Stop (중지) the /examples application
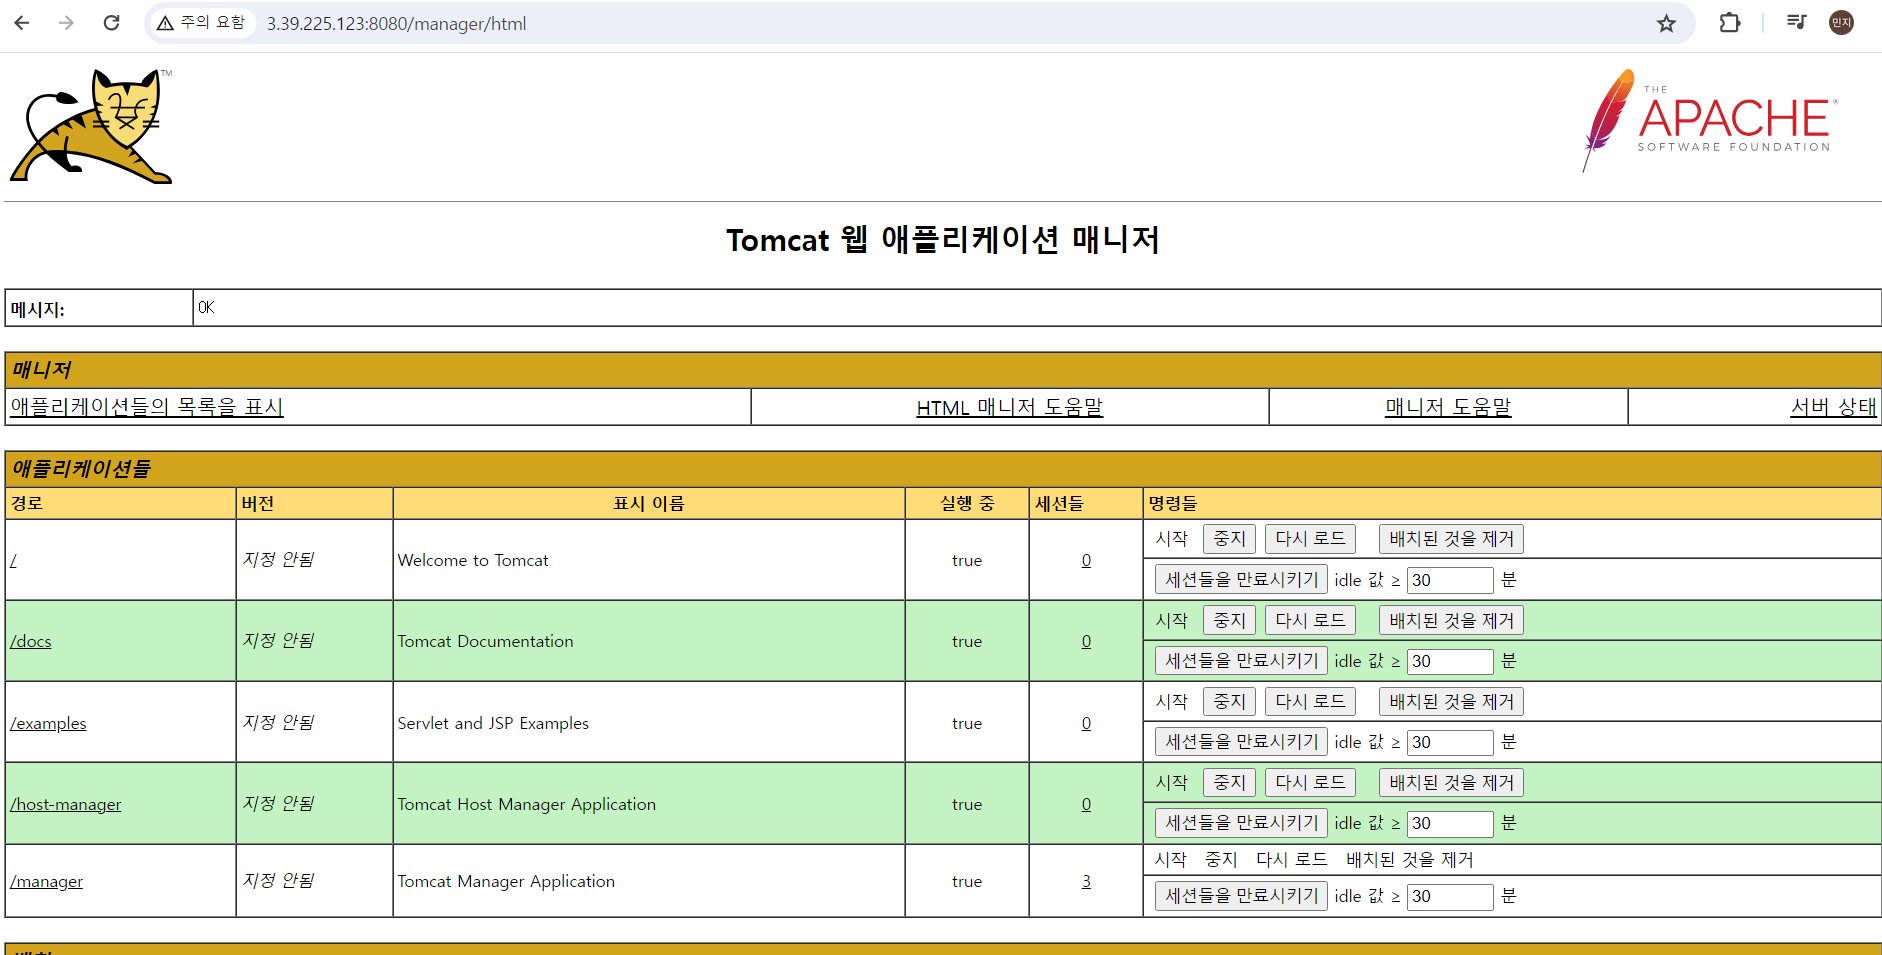This screenshot has width=1882, height=955. click(x=1229, y=702)
